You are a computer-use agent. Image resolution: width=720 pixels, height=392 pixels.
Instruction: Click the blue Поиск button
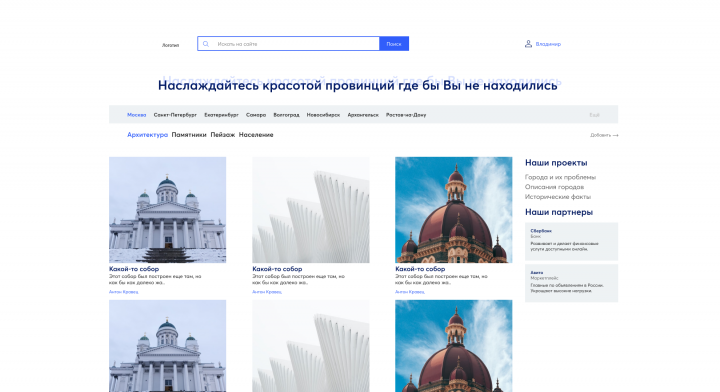click(x=394, y=44)
